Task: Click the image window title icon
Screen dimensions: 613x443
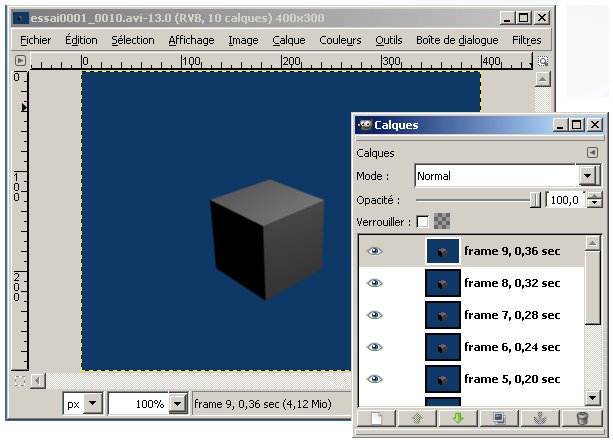Action: coord(21,18)
